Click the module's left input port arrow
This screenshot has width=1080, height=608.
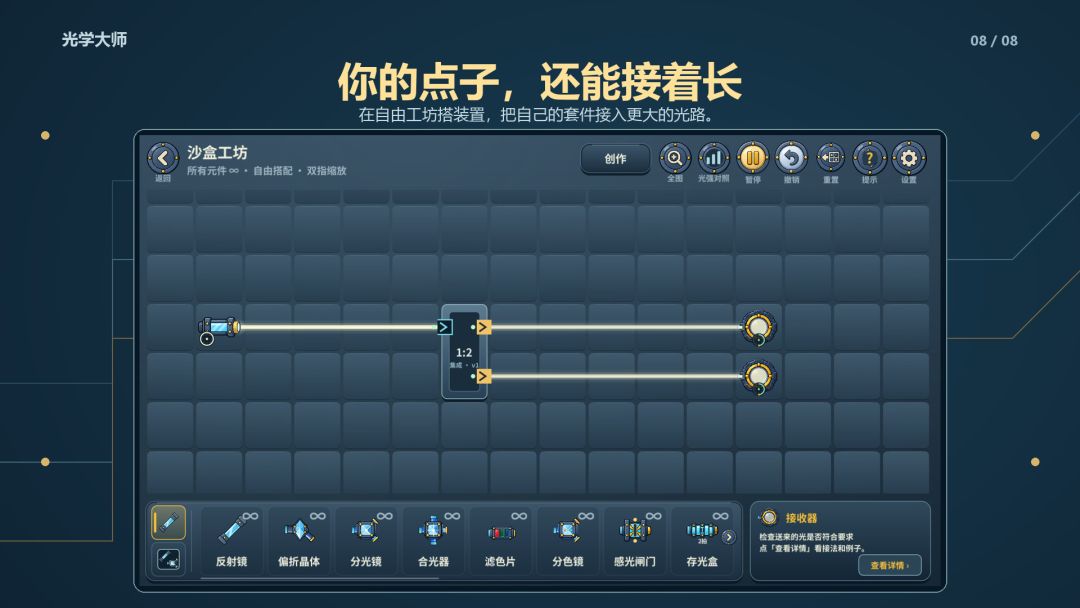click(x=445, y=327)
